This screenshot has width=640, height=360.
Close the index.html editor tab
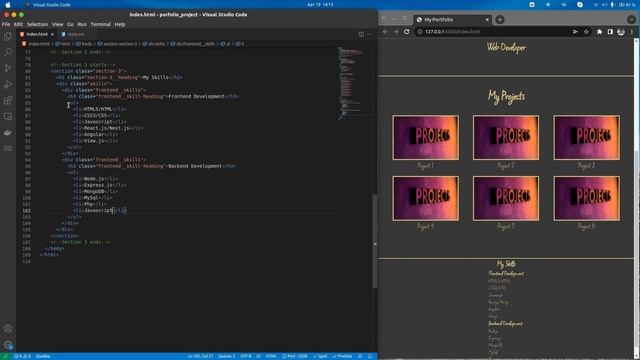pyautogui.click(x=52, y=34)
